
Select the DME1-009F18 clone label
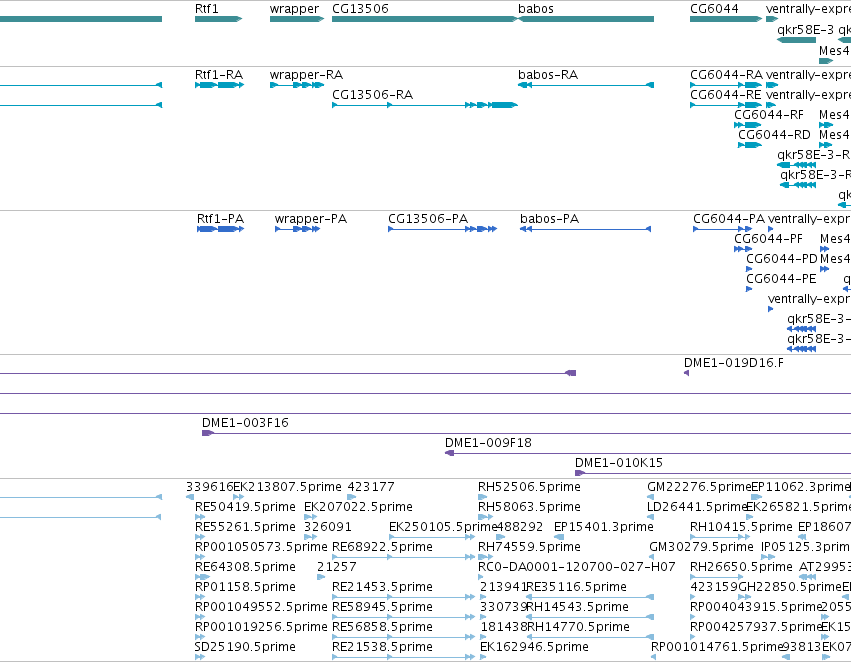pos(488,443)
